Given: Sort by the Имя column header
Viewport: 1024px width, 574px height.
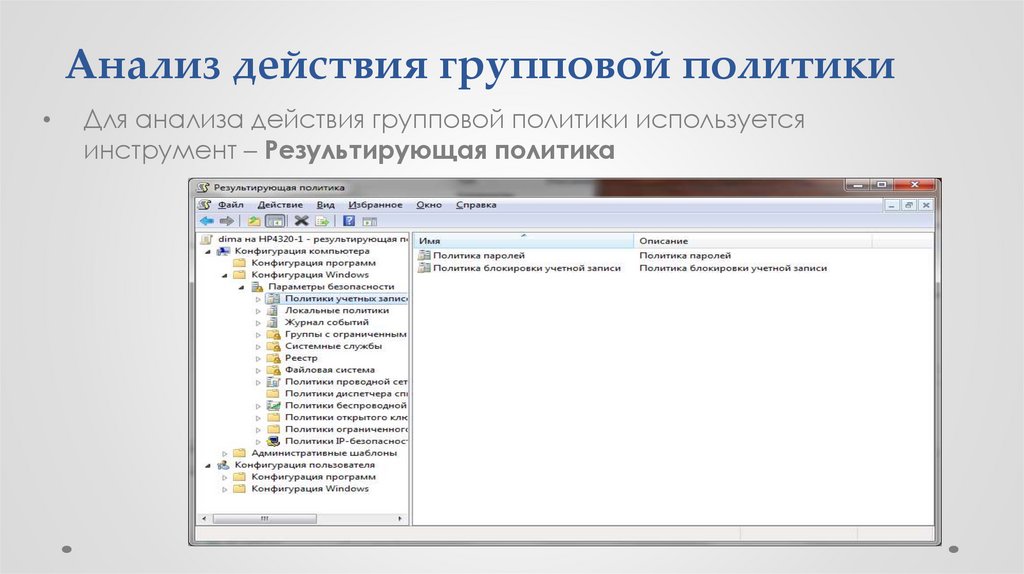Looking at the screenshot, I should (x=524, y=240).
